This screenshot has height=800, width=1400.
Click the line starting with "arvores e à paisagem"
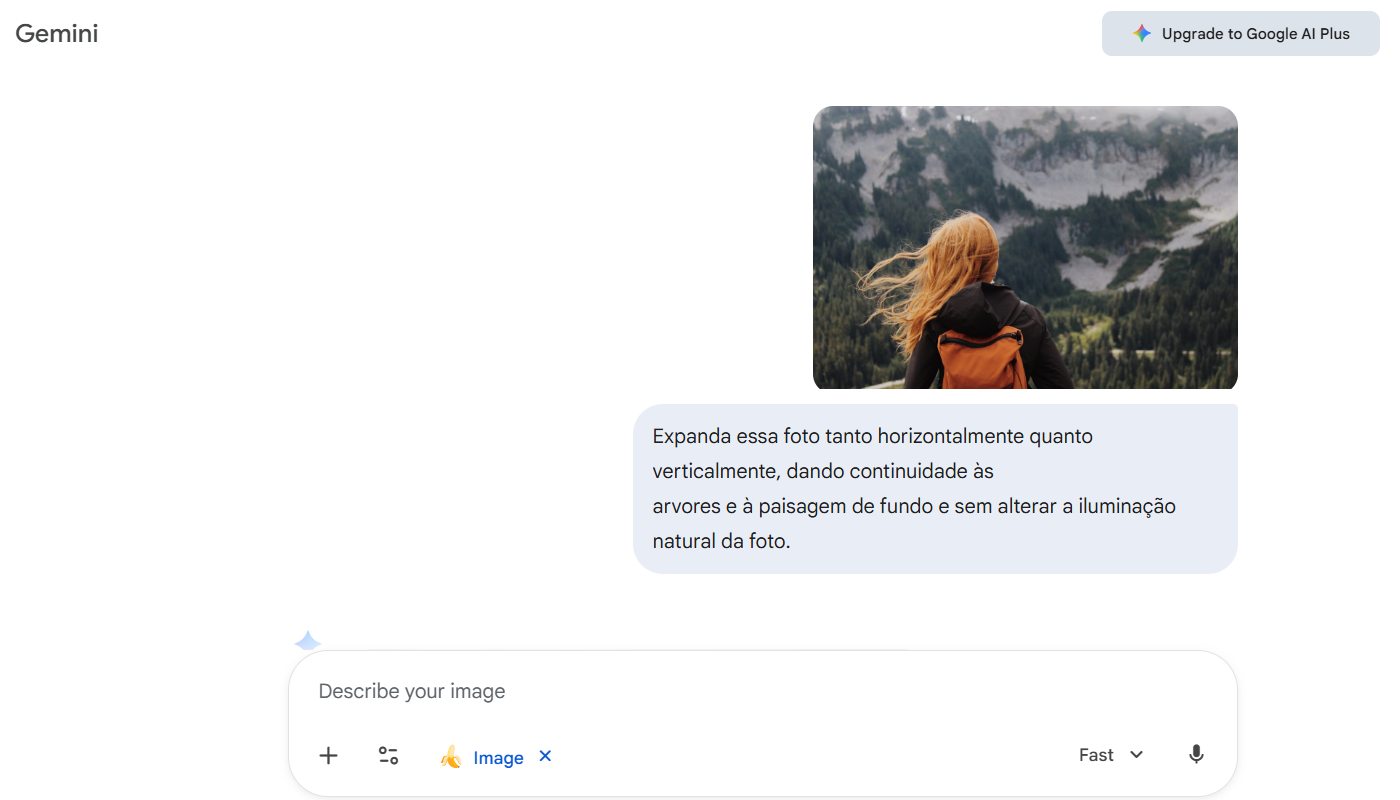tap(913, 506)
